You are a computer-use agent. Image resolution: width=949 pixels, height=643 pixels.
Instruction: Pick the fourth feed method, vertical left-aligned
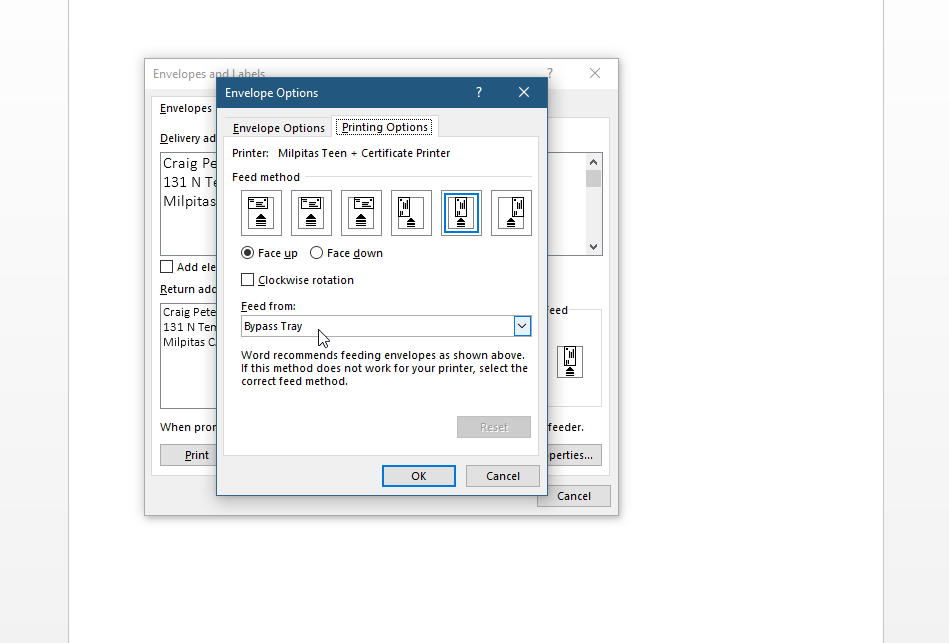pos(411,213)
